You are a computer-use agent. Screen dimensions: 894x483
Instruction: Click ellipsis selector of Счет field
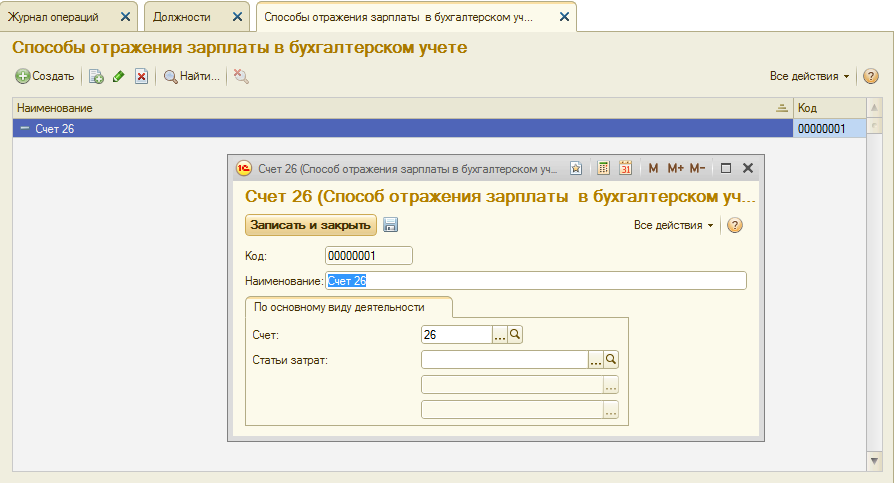pos(500,336)
